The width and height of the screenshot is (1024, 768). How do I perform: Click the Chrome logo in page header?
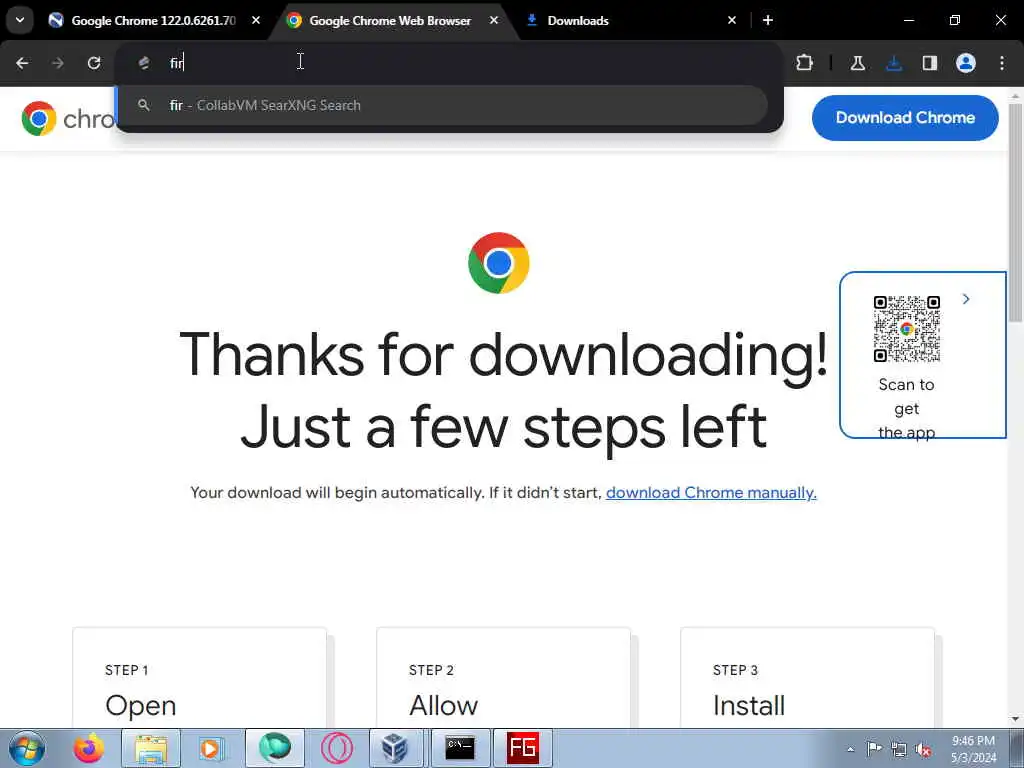click(x=39, y=118)
